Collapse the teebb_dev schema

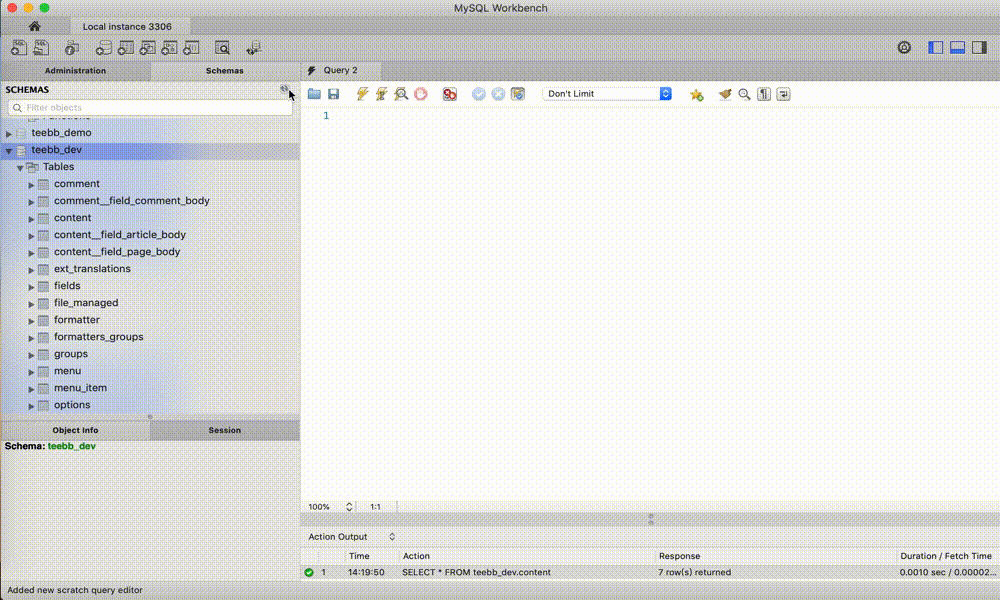(9, 150)
